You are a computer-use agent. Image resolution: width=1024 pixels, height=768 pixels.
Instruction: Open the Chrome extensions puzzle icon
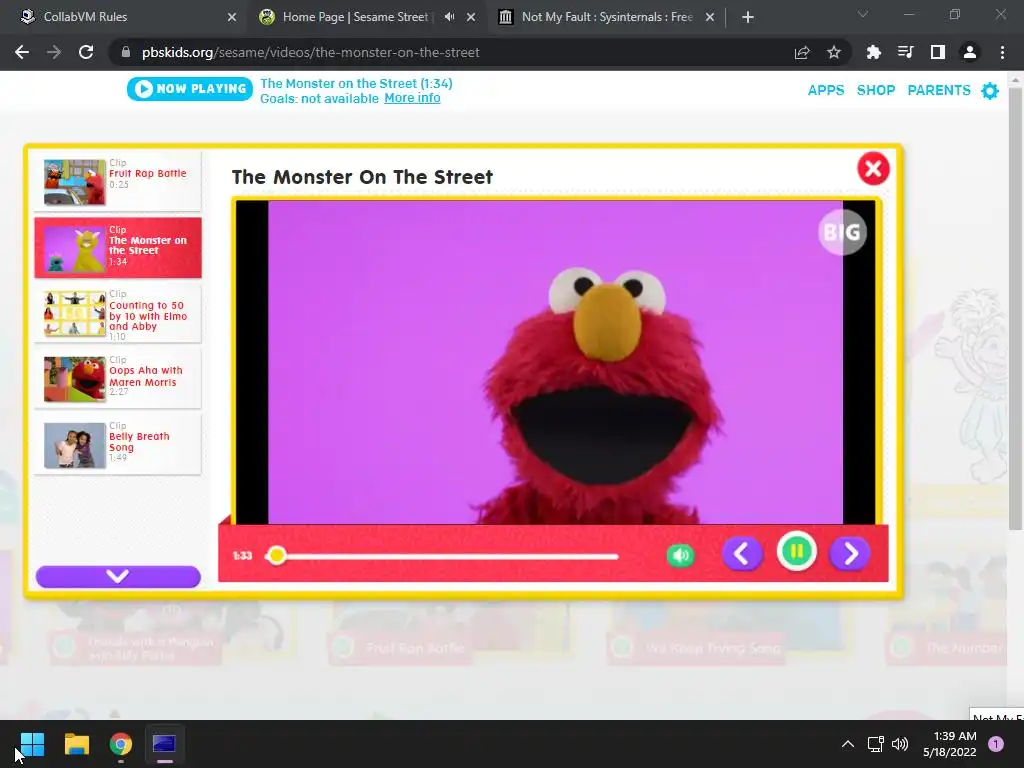(873, 52)
